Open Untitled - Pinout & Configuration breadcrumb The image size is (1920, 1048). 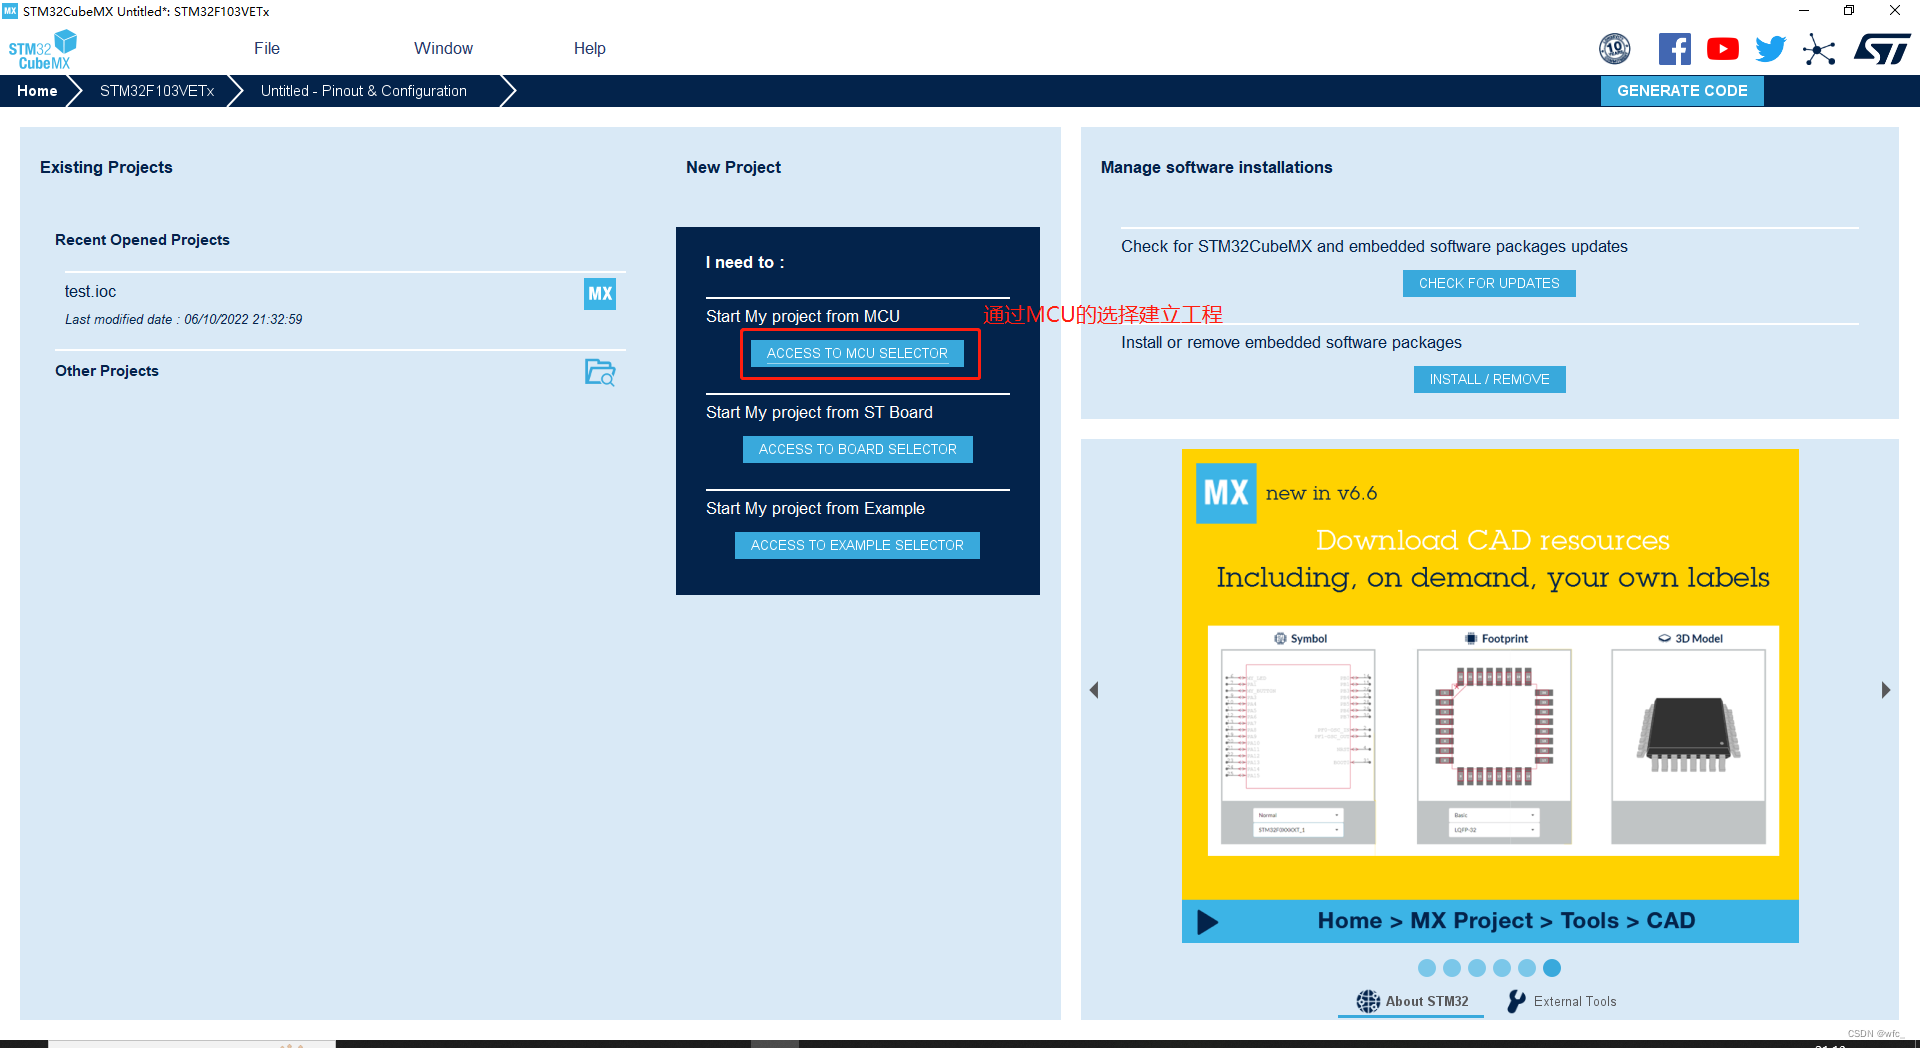pyautogui.click(x=364, y=91)
